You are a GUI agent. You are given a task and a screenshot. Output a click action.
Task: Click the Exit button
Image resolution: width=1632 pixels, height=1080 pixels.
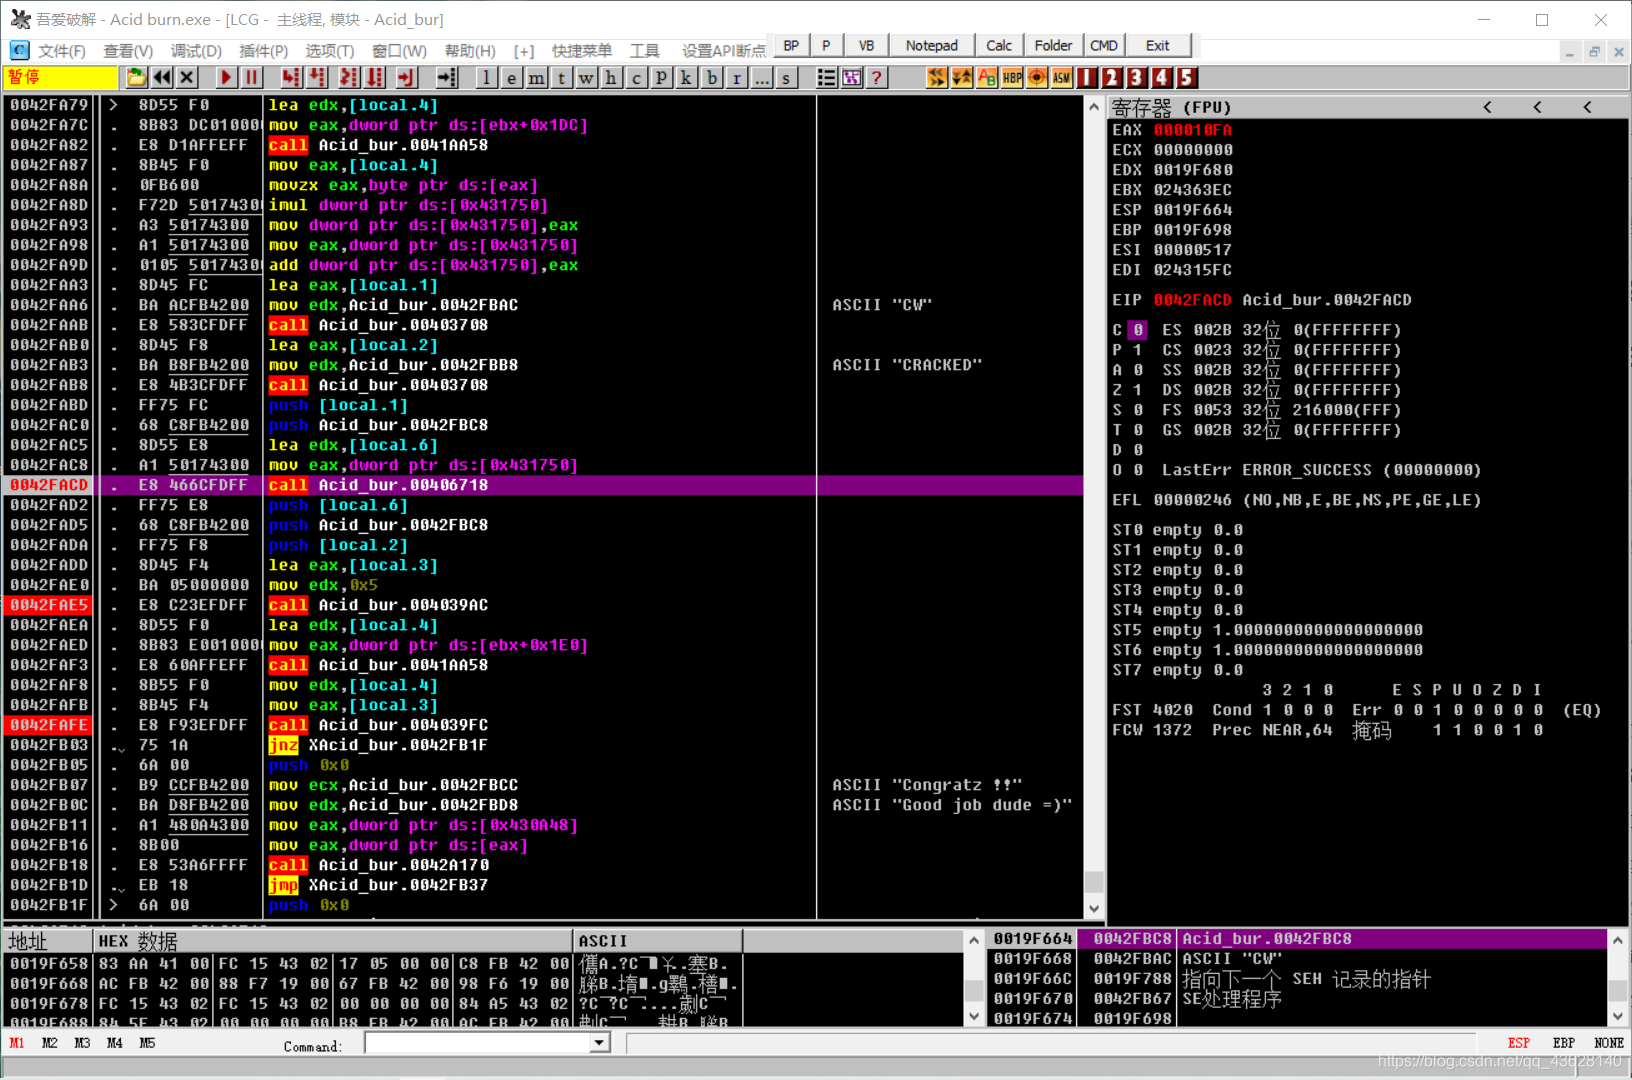[1158, 45]
